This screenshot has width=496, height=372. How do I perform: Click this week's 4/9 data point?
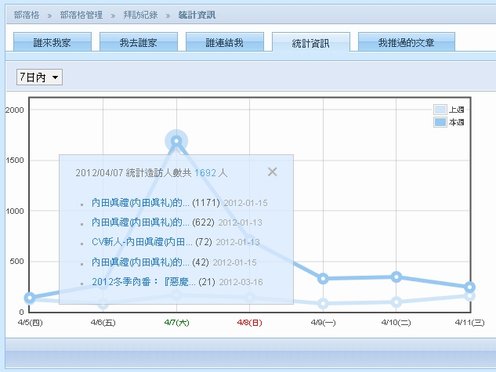[323, 279]
